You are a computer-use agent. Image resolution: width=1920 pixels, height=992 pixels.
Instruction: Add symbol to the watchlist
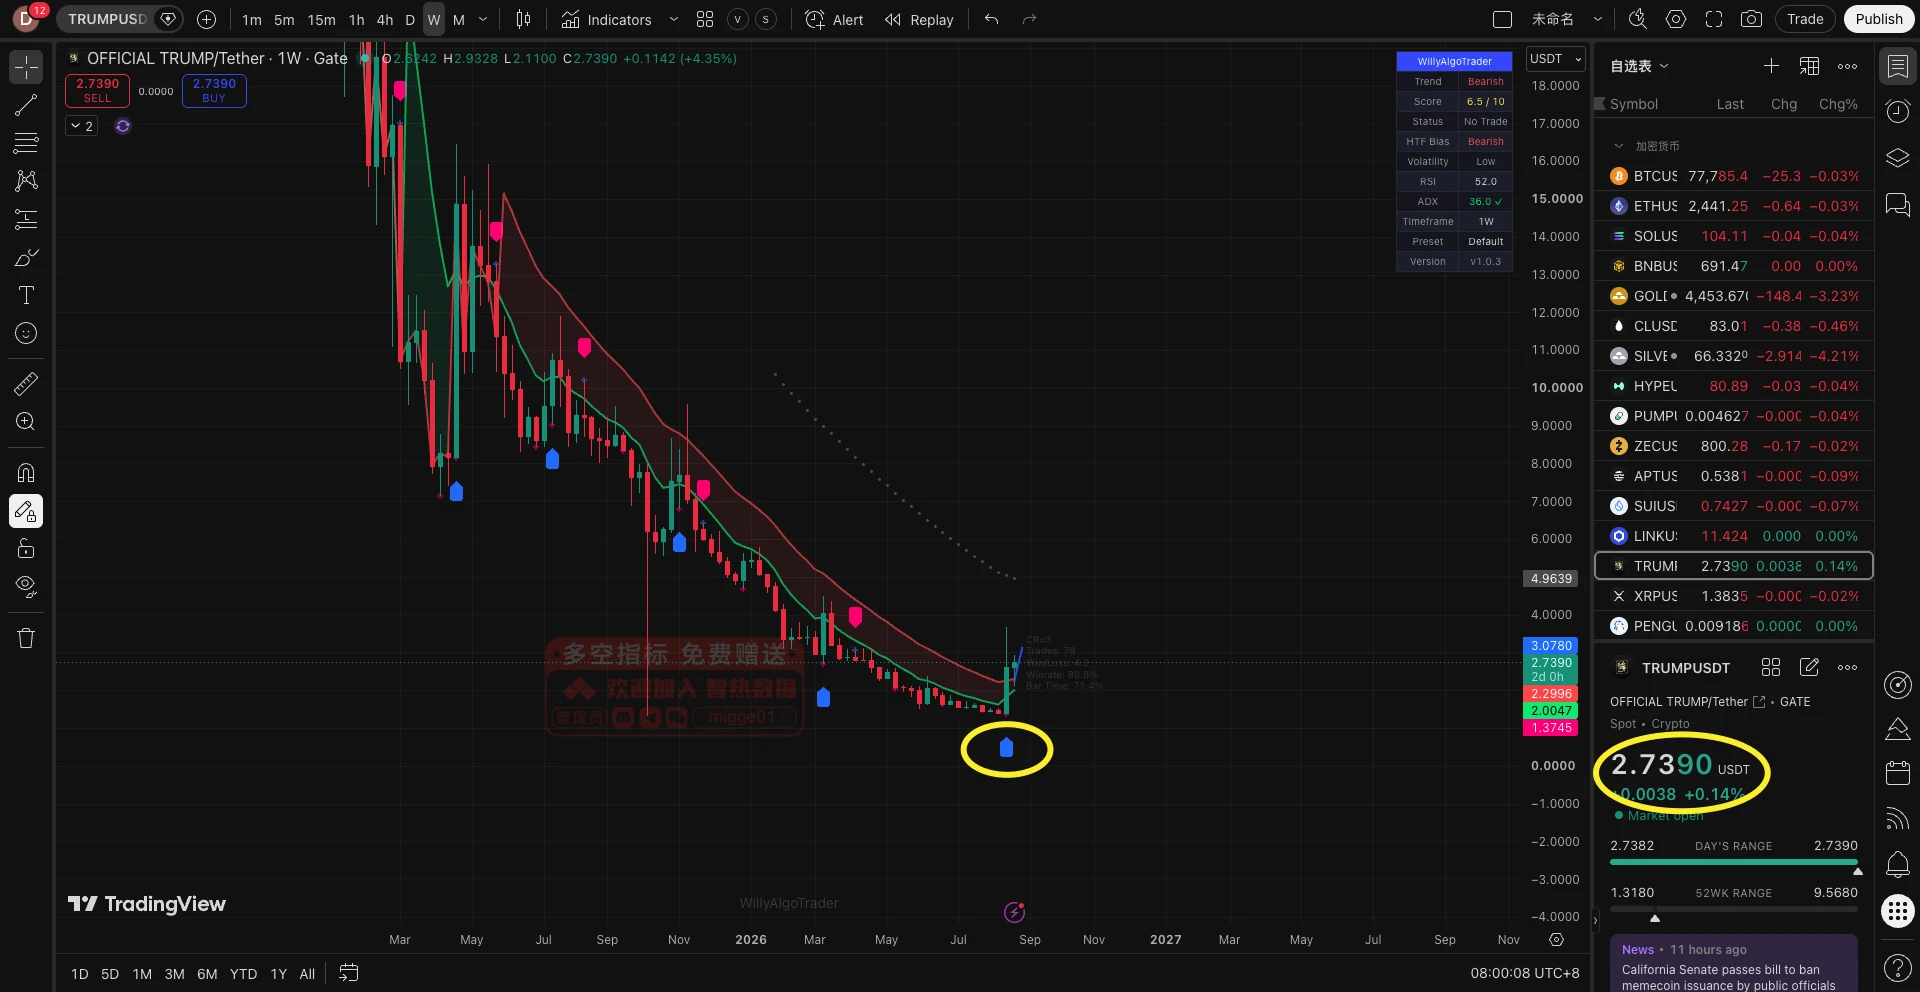(1771, 66)
